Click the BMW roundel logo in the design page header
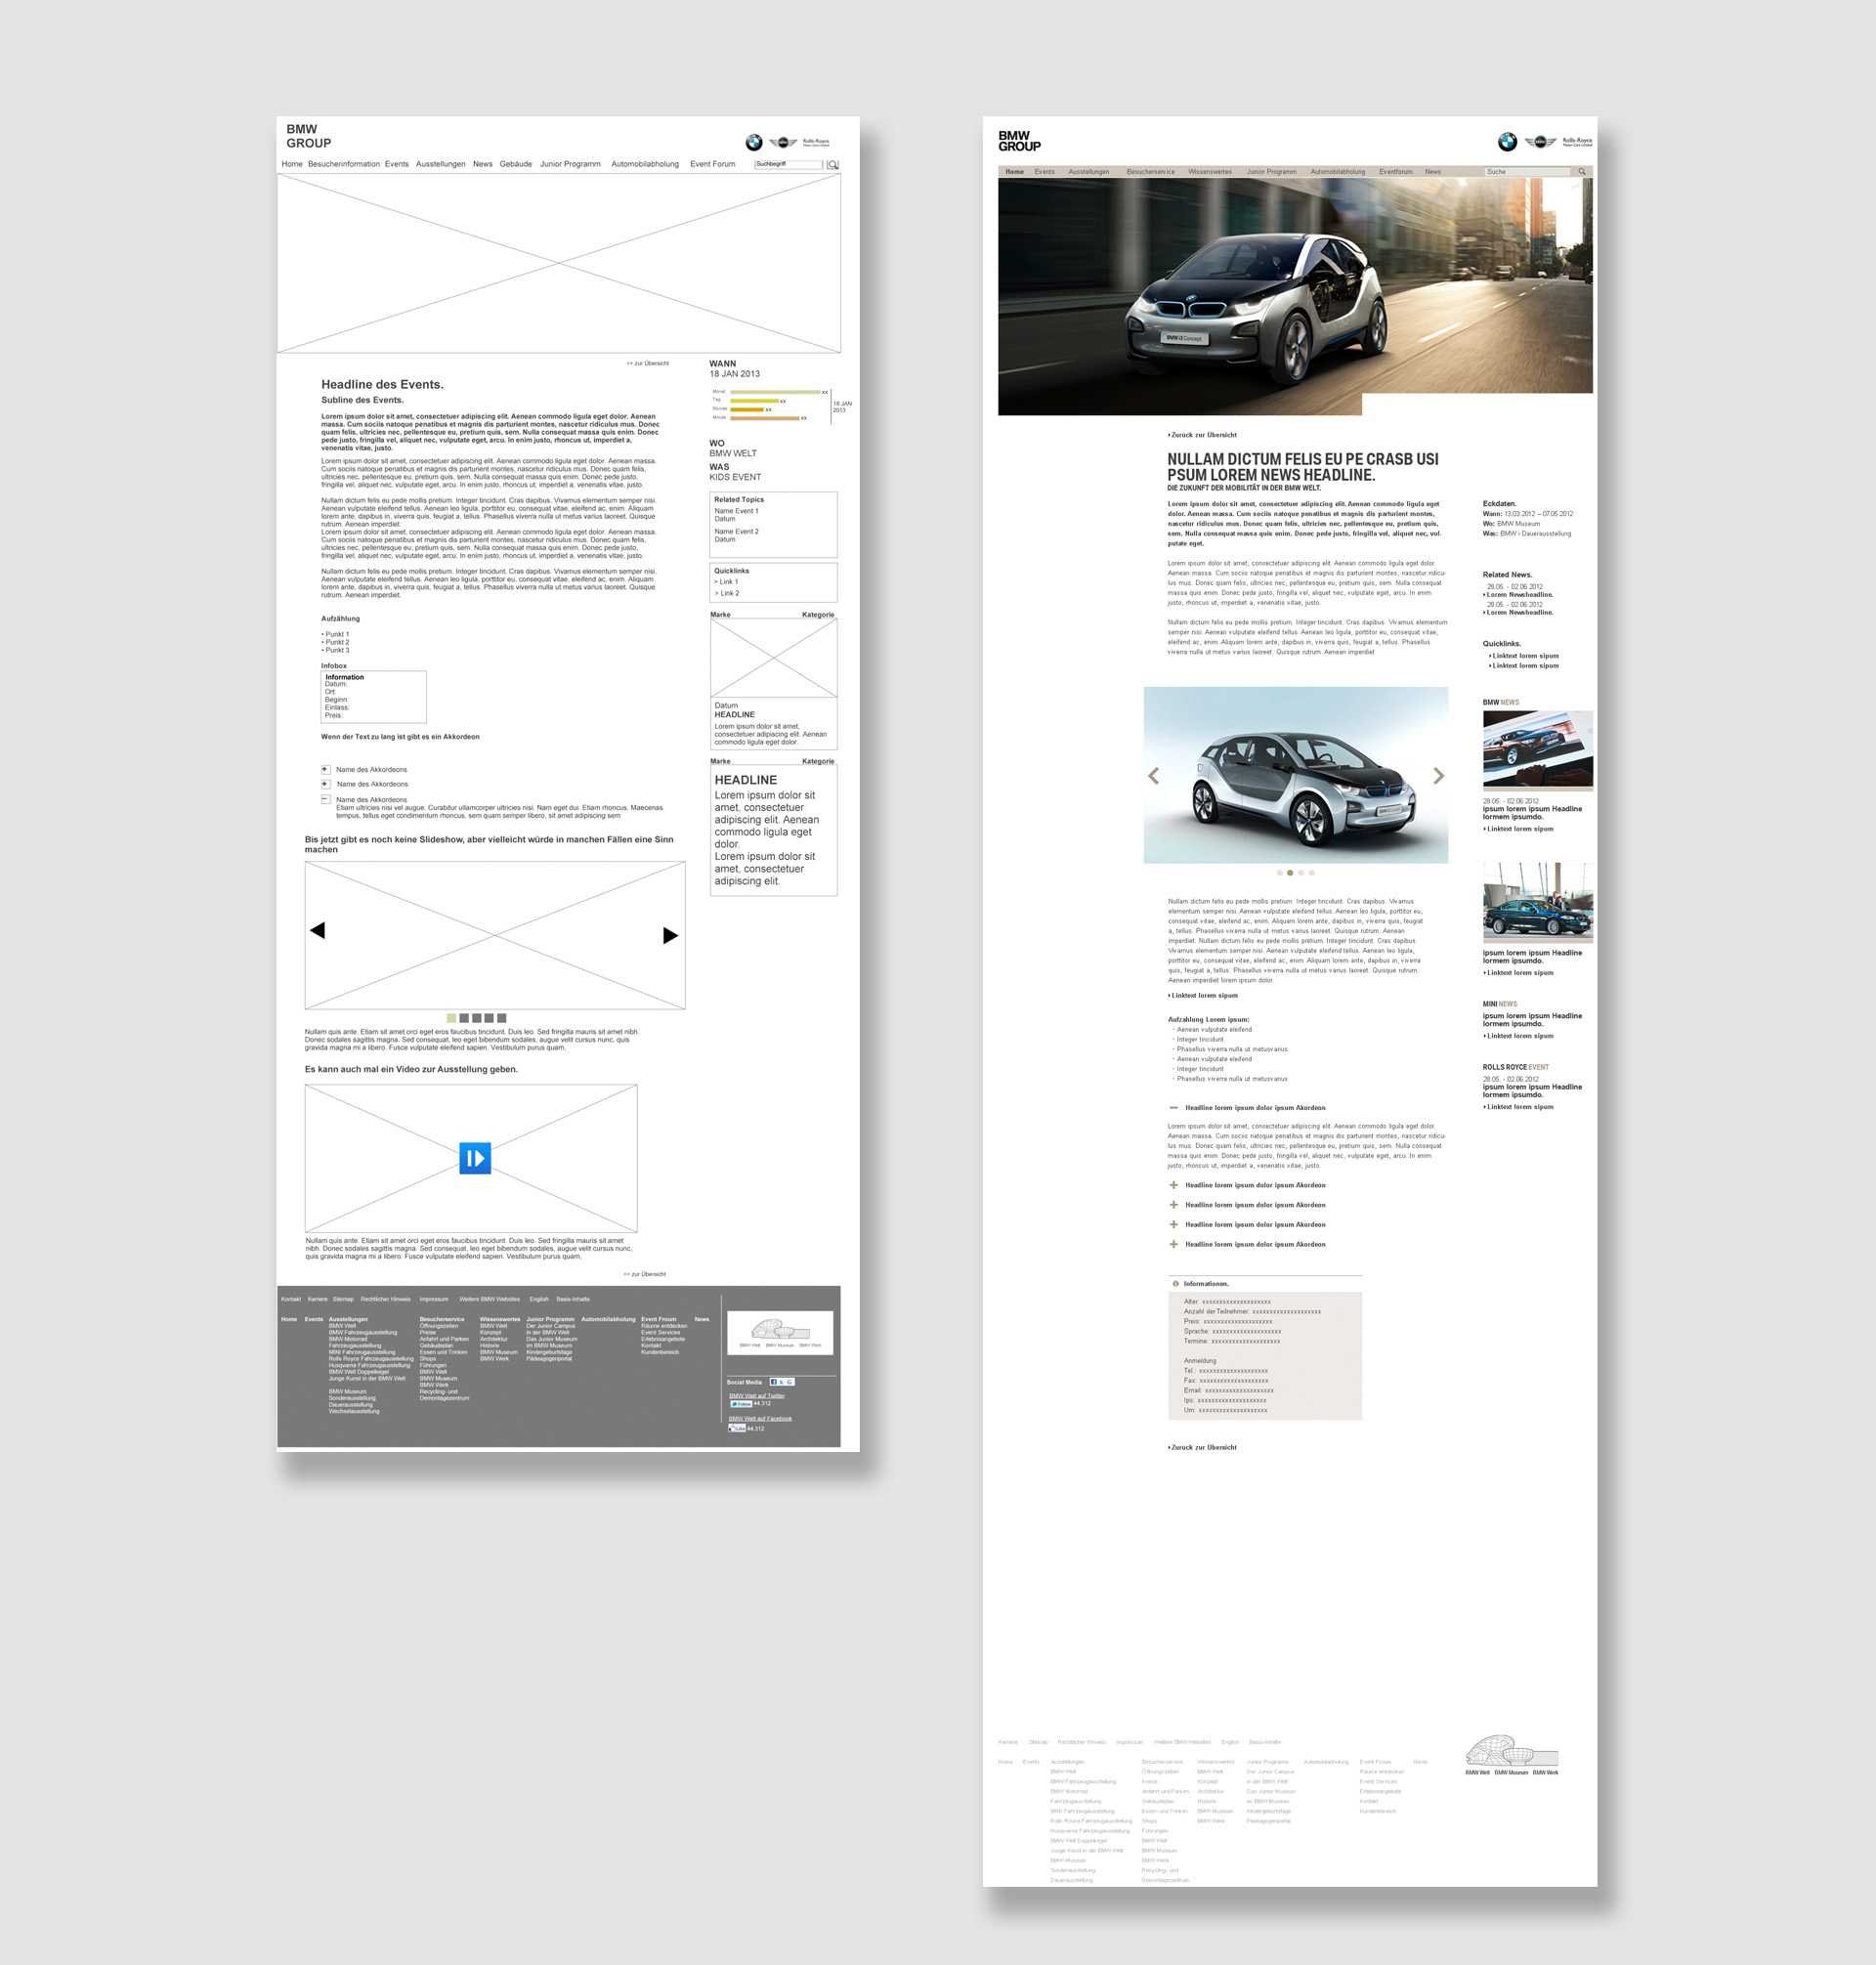 coord(1507,142)
